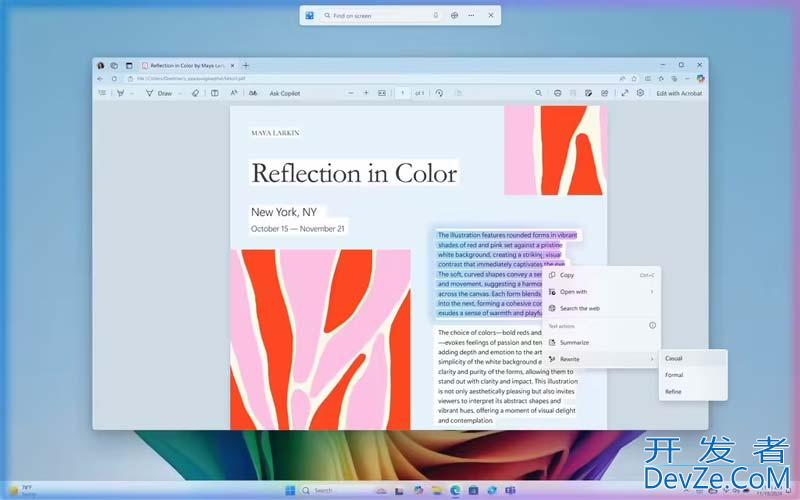Select the Casual rewrite style

[693, 358]
